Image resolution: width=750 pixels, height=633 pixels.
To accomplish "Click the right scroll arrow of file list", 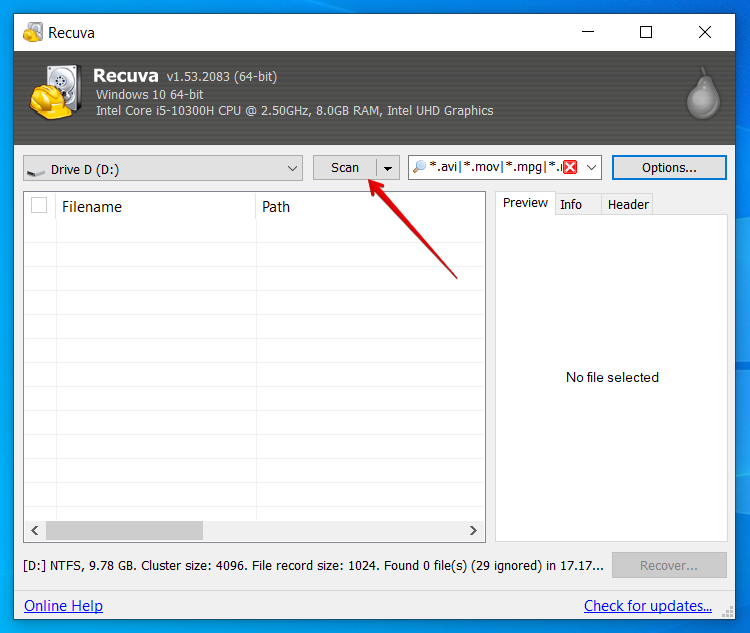I will (x=473, y=531).
